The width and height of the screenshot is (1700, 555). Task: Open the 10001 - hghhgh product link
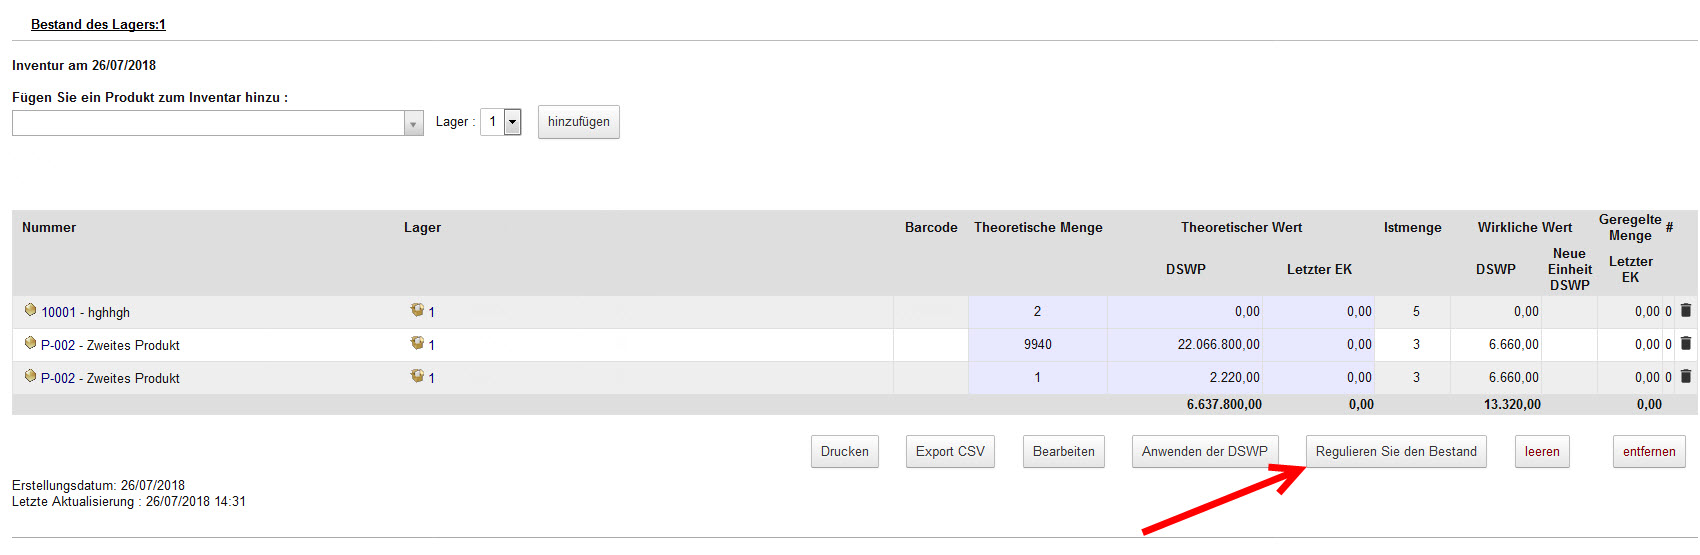pos(86,312)
